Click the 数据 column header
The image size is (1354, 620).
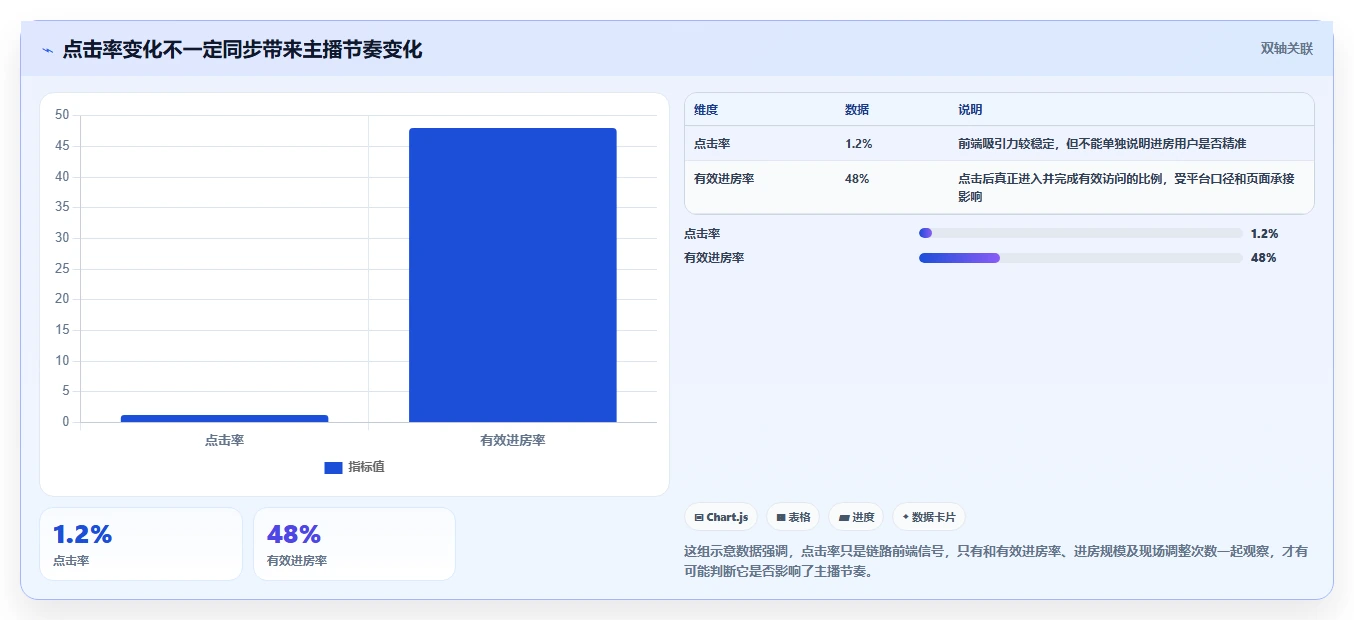[857, 110]
